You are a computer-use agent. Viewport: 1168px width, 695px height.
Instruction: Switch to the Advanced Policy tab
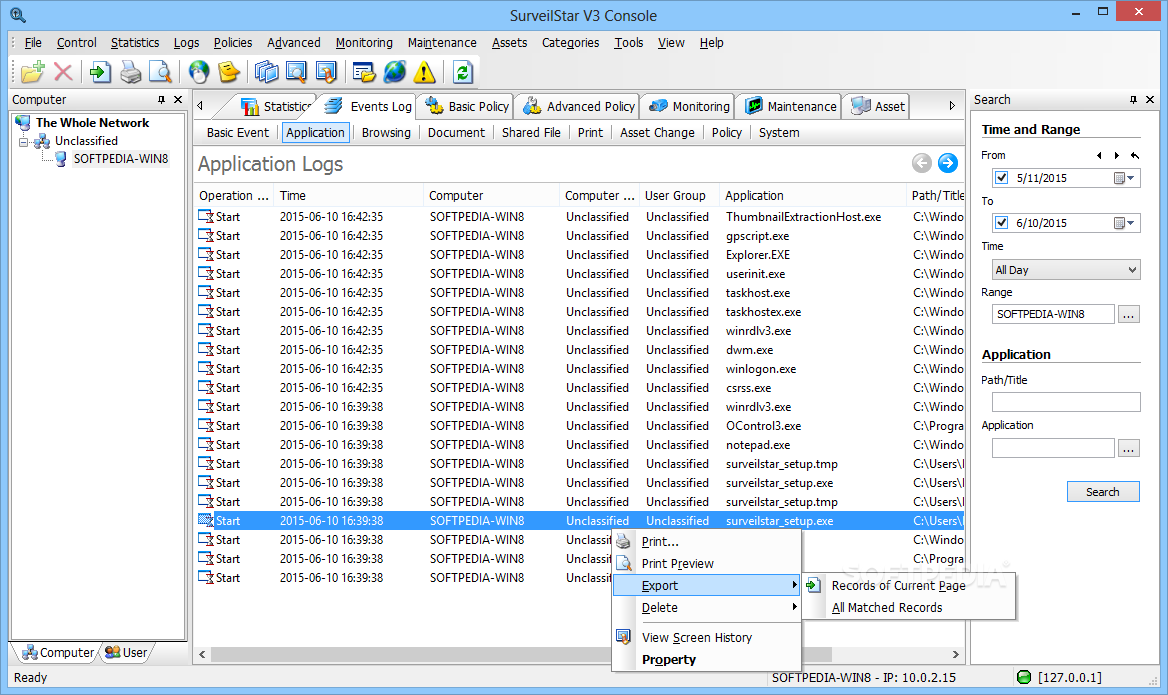pos(579,107)
